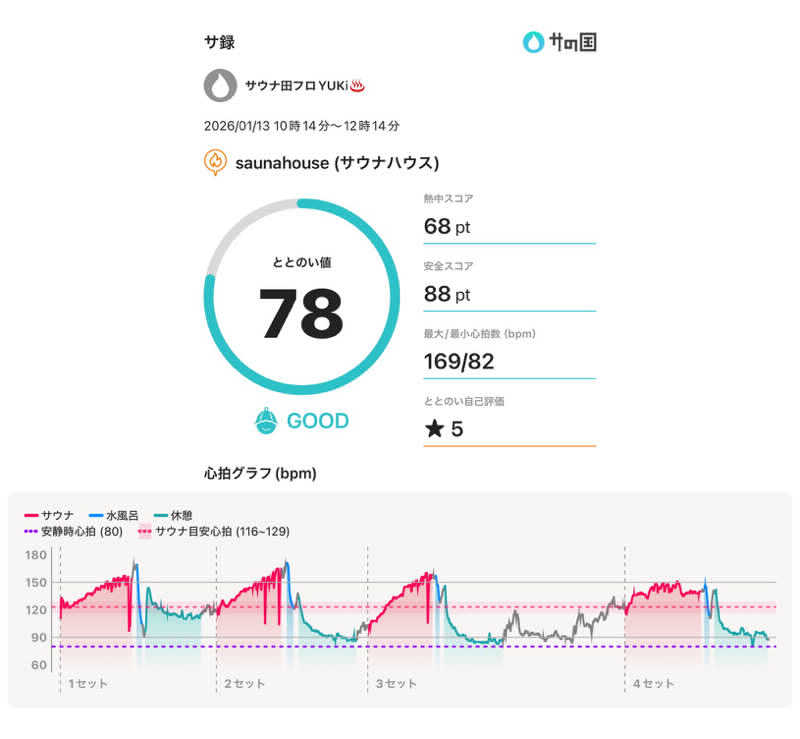Click the 最大/最小心拍数 169/82 value
This screenshot has width=800, height=739.
[x=459, y=362]
